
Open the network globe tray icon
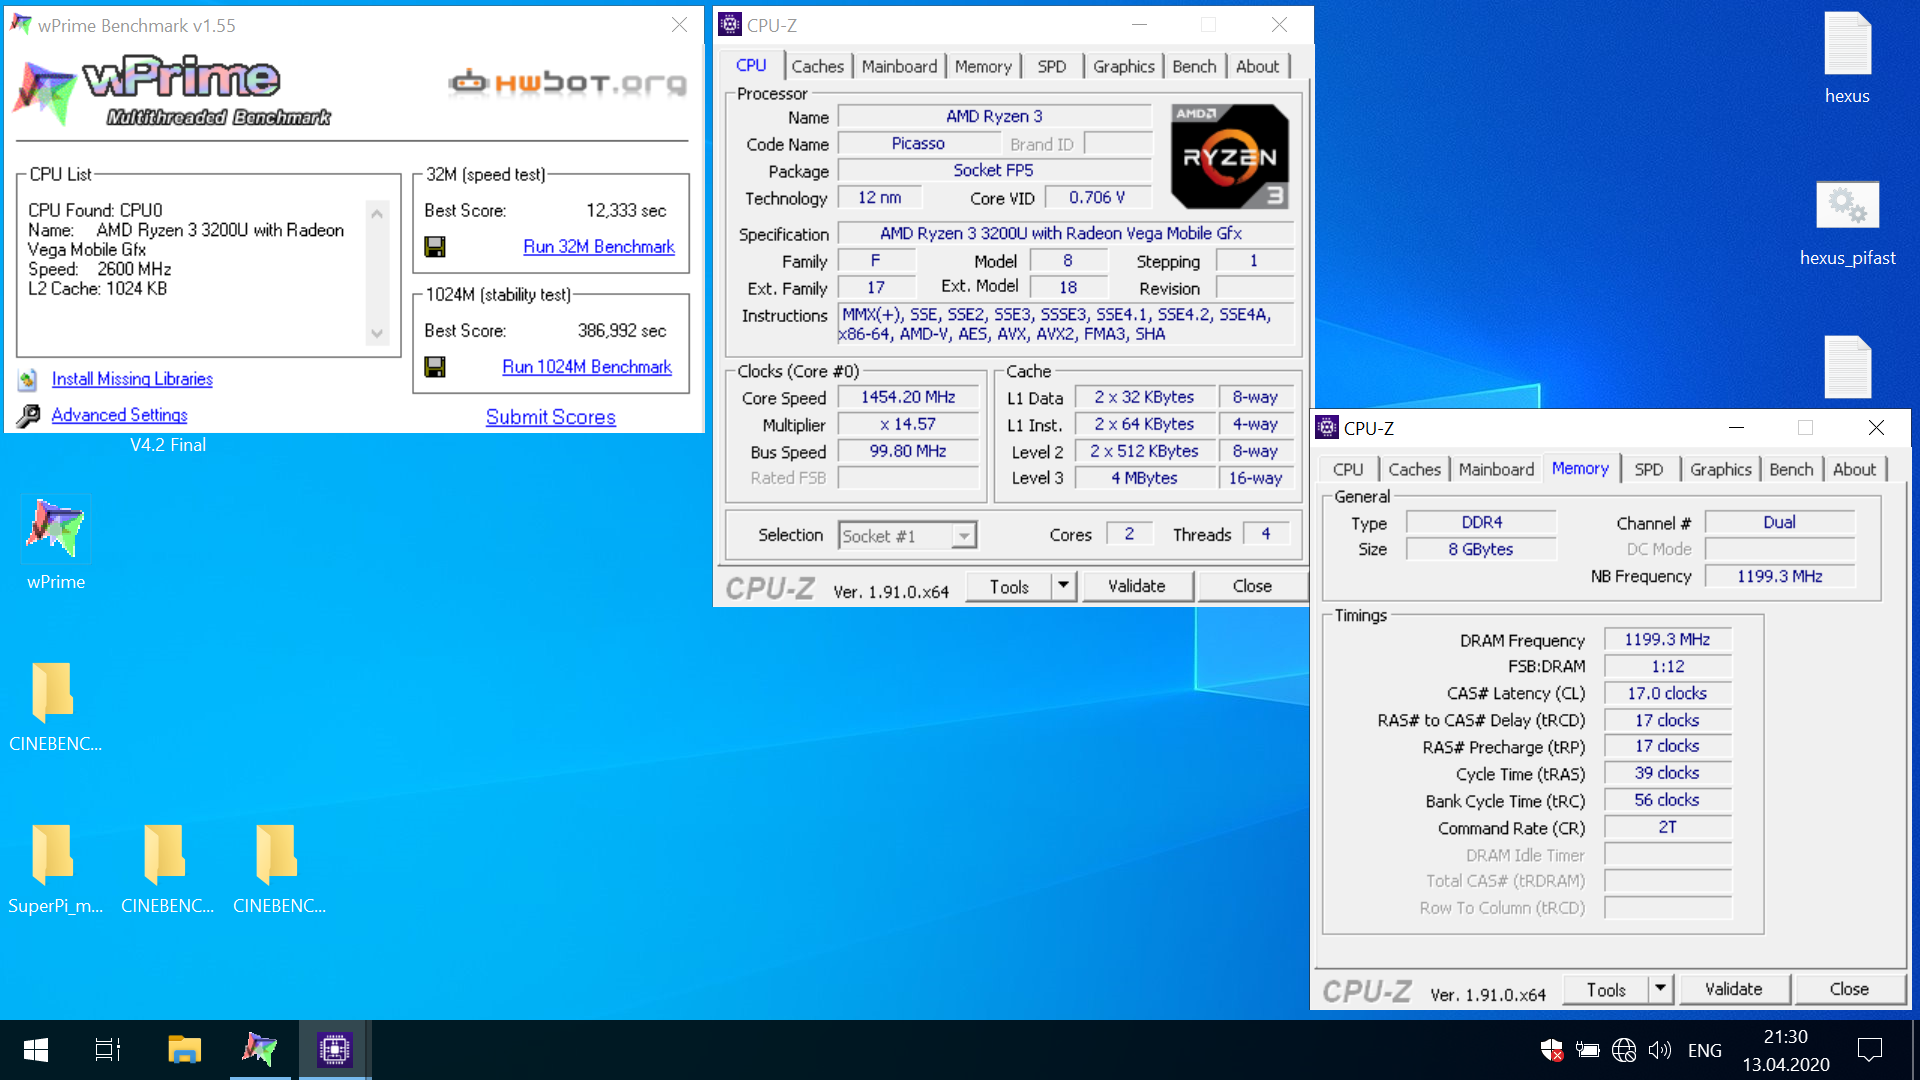click(x=1624, y=1050)
